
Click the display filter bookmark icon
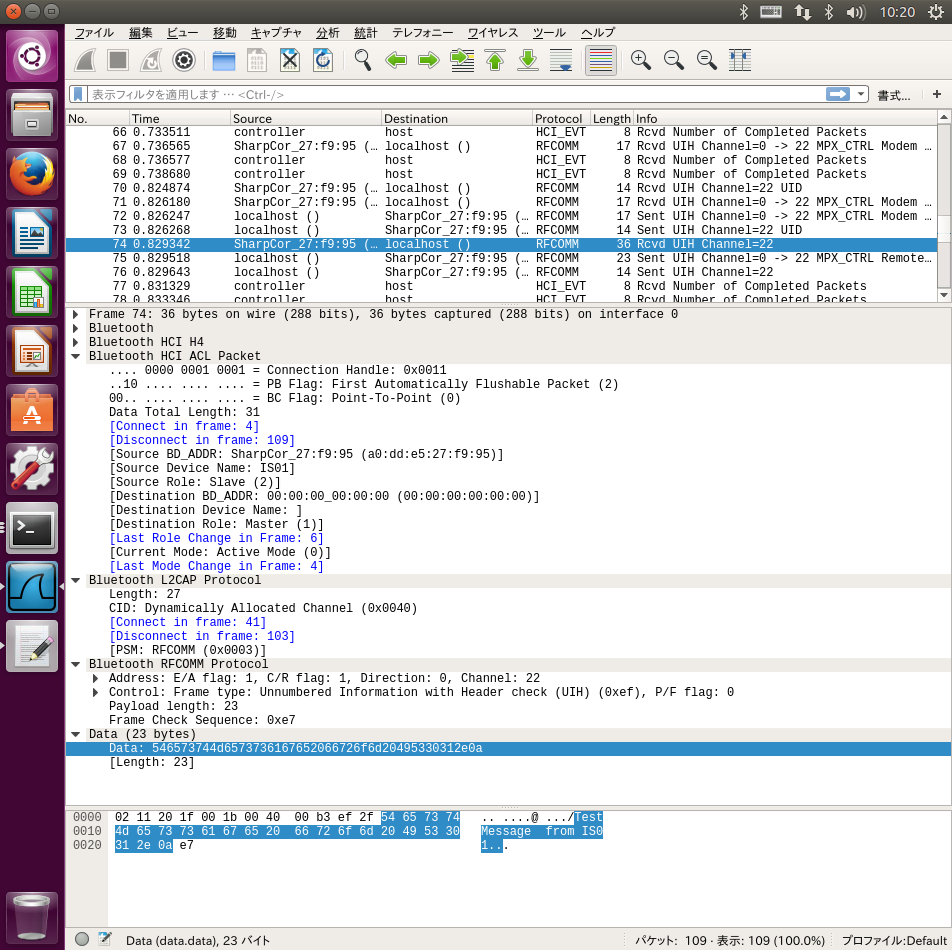(x=78, y=94)
